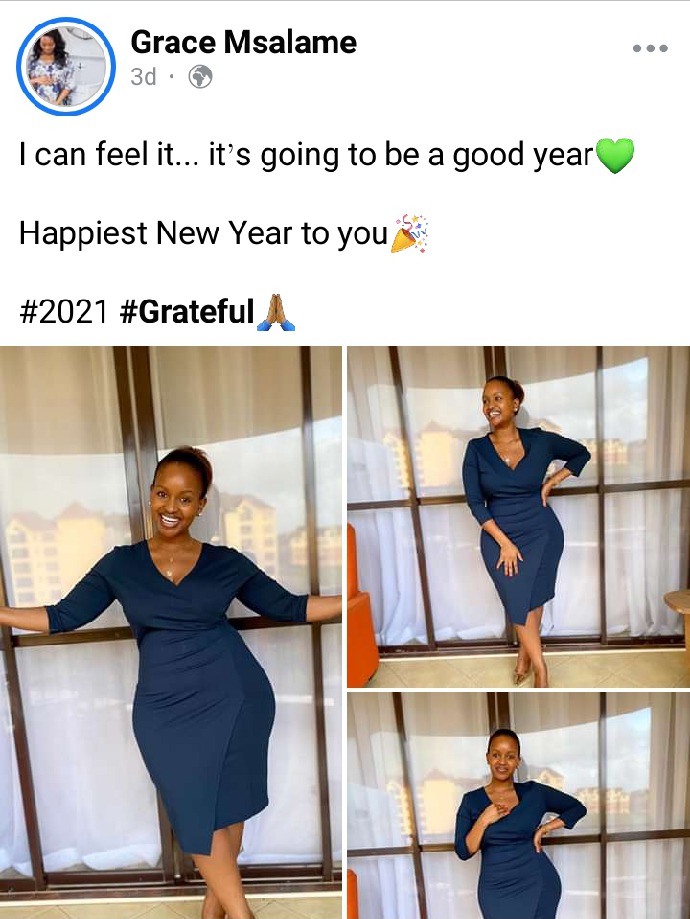Click the party popper emoji

[x=410, y=234]
